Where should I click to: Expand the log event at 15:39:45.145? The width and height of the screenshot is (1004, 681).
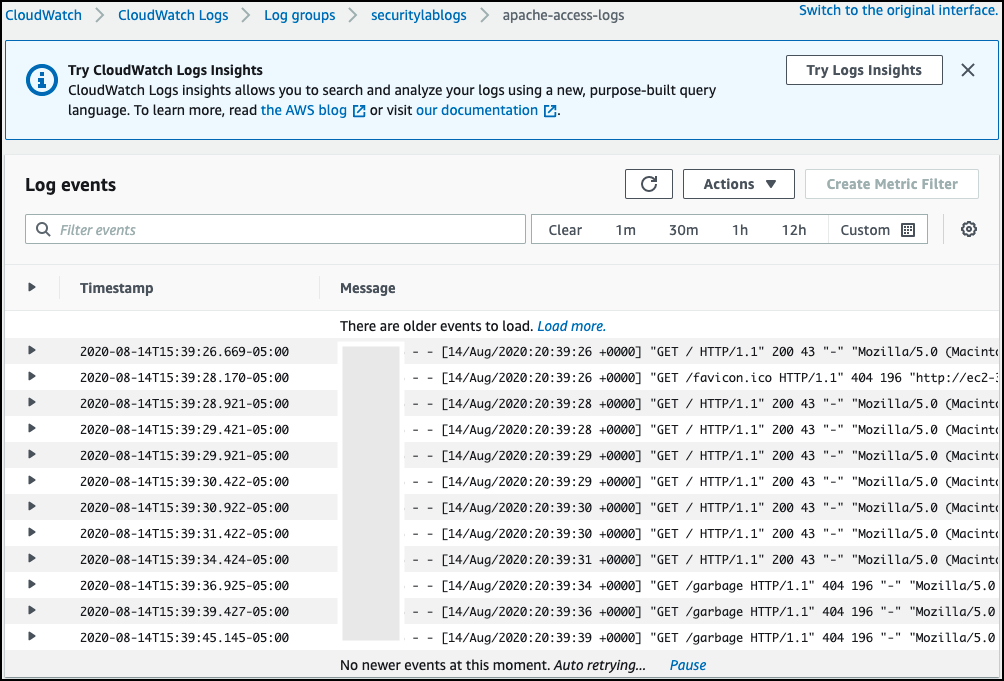tap(31, 636)
